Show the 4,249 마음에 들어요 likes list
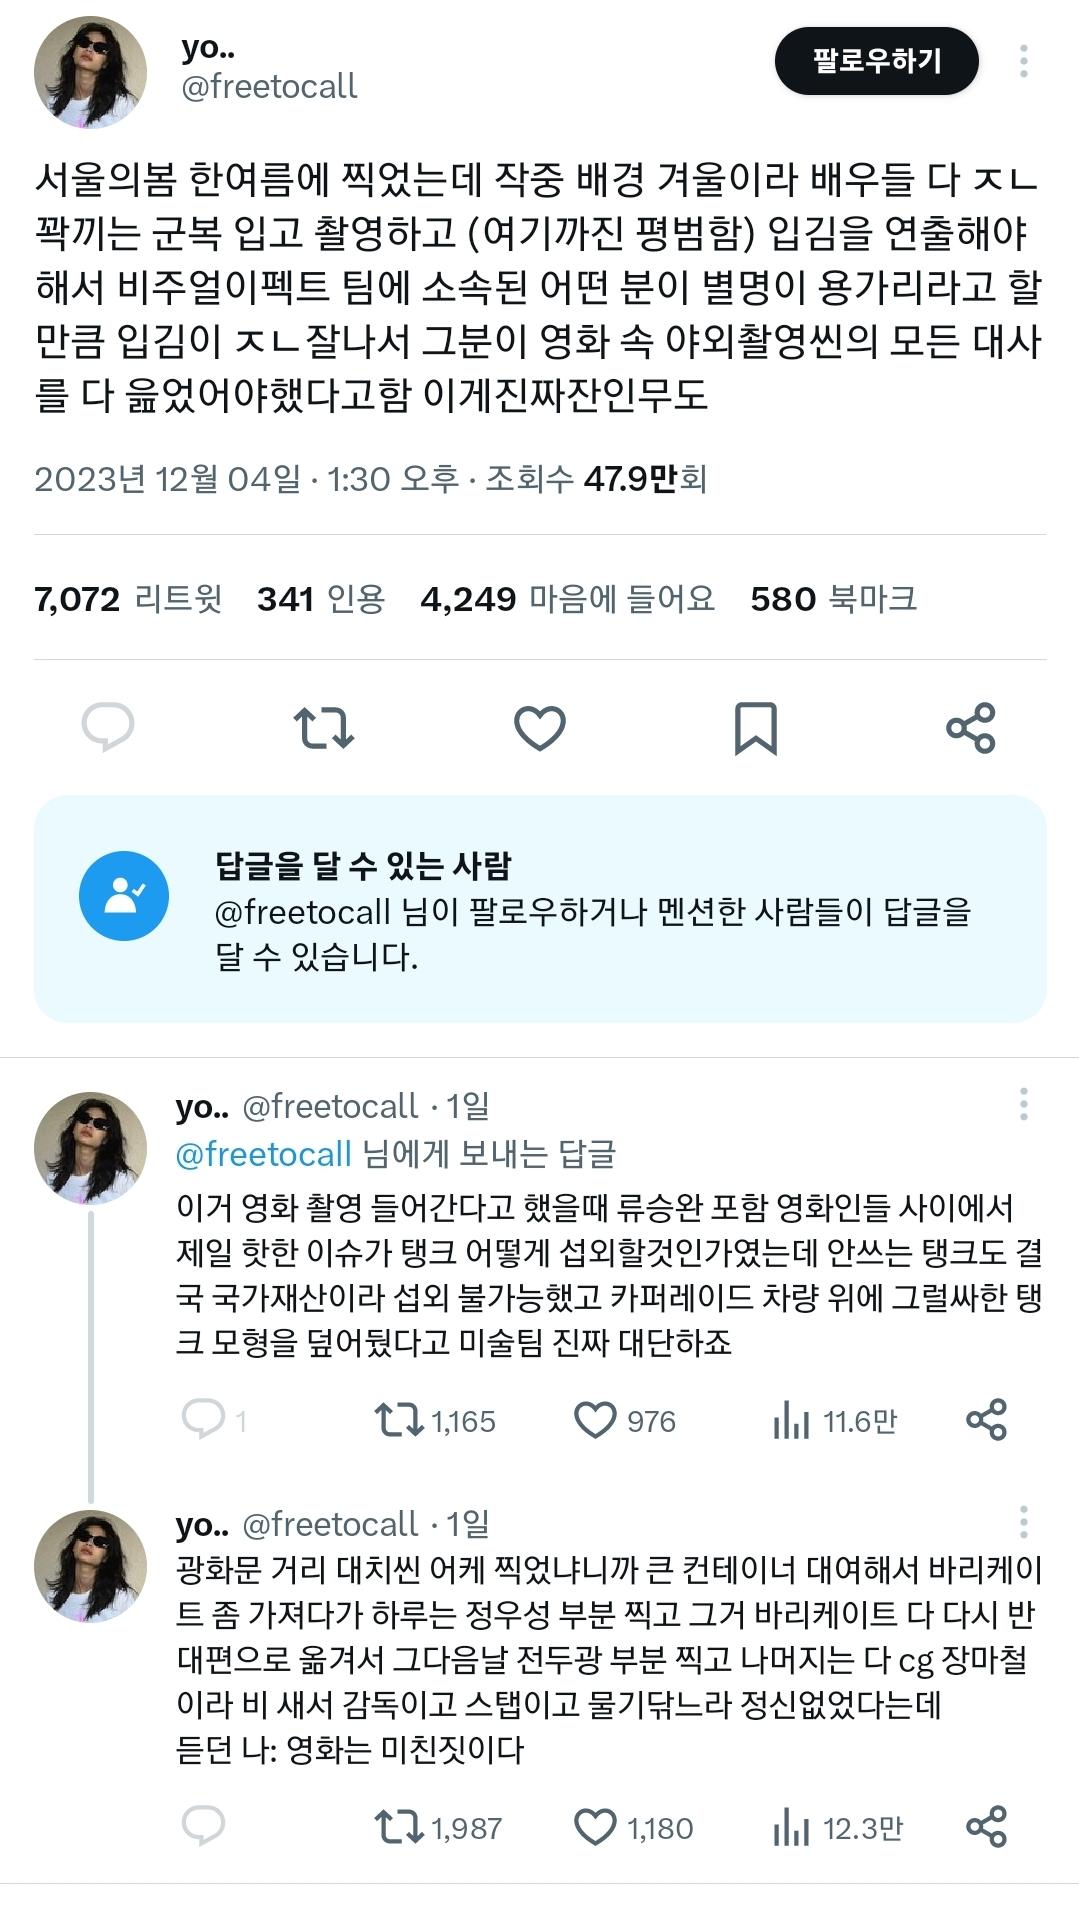This screenshot has width=1079, height=1912. [568, 599]
